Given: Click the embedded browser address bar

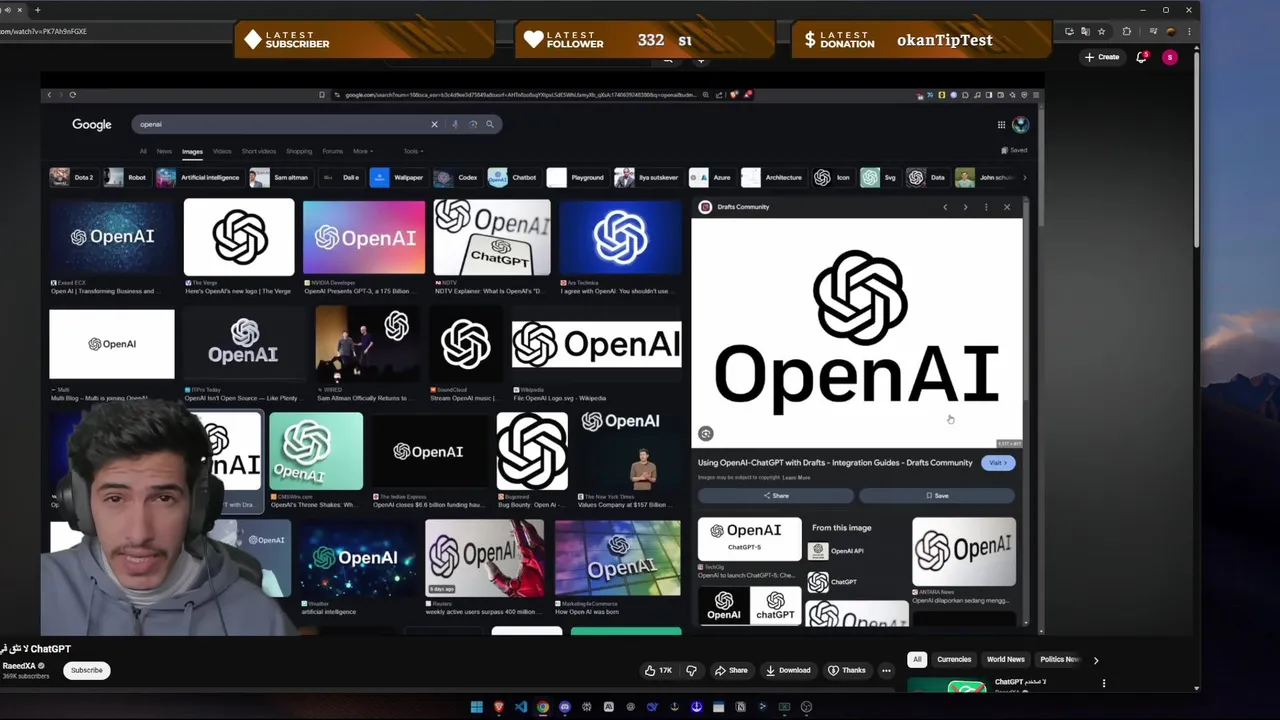Looking at the screenshot, I should click(520, 95).
